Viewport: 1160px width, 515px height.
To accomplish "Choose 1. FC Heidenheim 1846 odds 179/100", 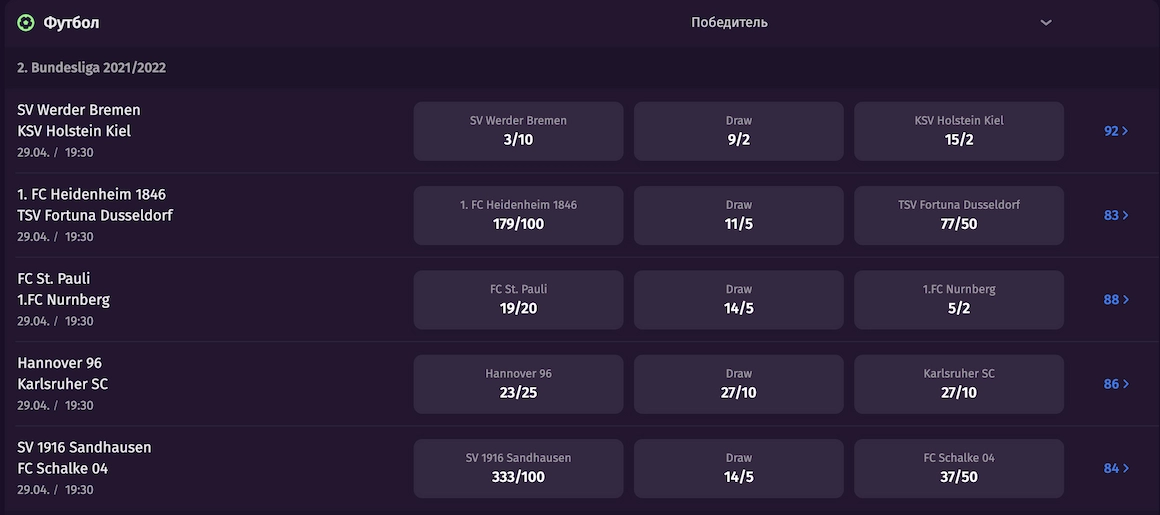I will (518, 215).
